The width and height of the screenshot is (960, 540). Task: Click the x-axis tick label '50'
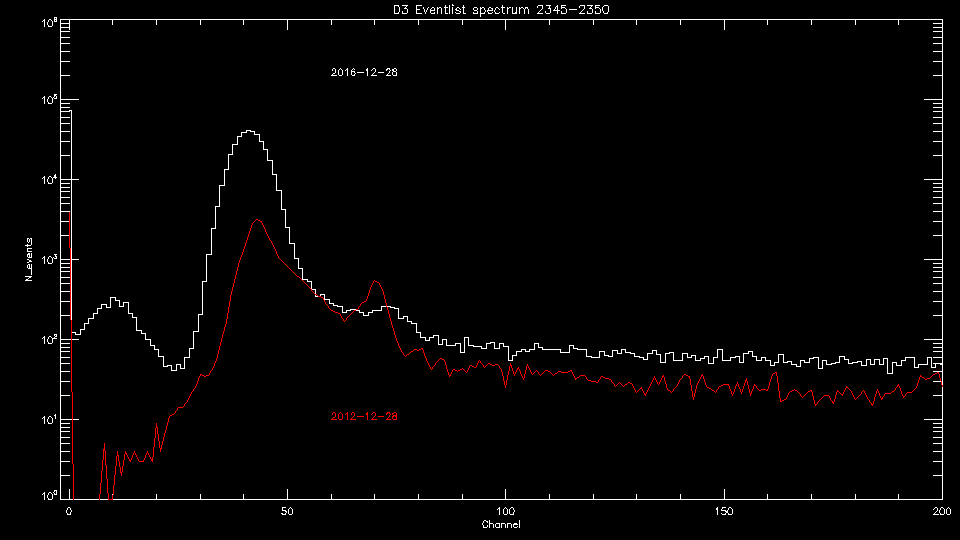click(287, 511)
